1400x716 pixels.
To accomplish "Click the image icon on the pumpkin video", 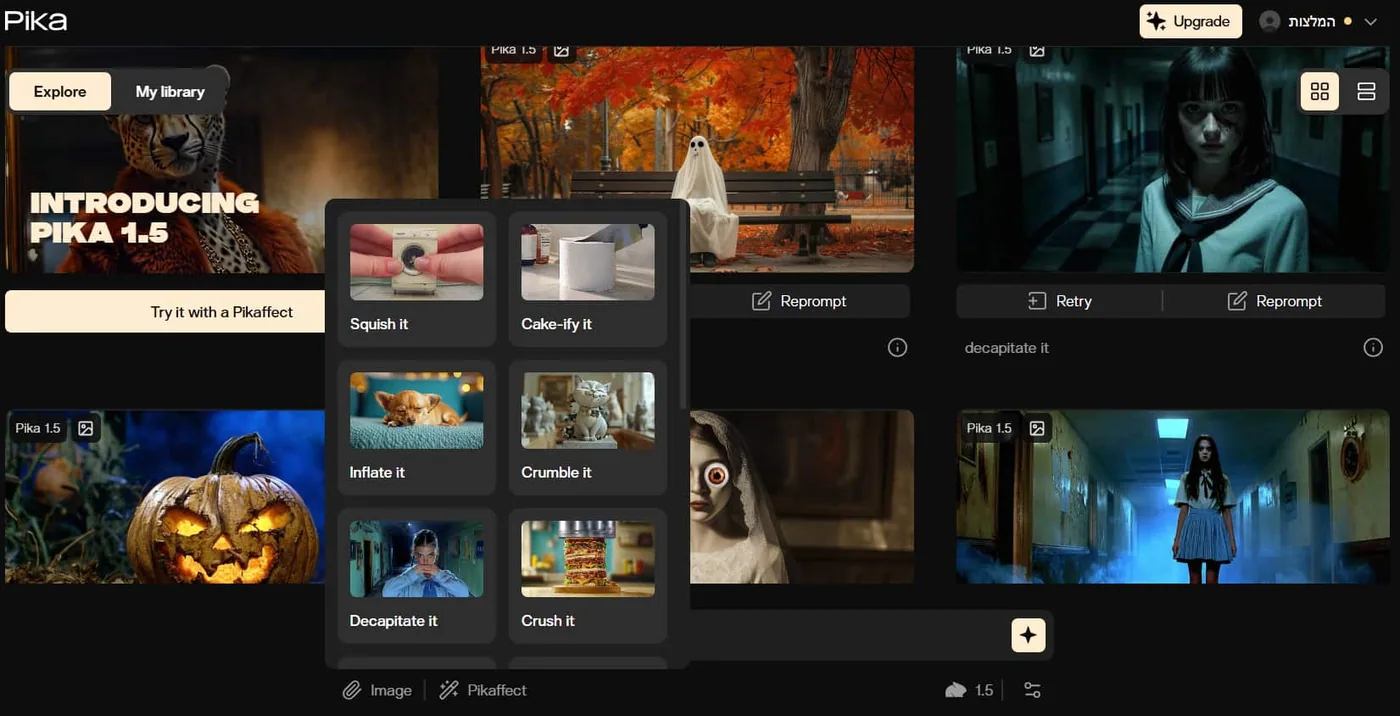I will [x=86, y=428].
